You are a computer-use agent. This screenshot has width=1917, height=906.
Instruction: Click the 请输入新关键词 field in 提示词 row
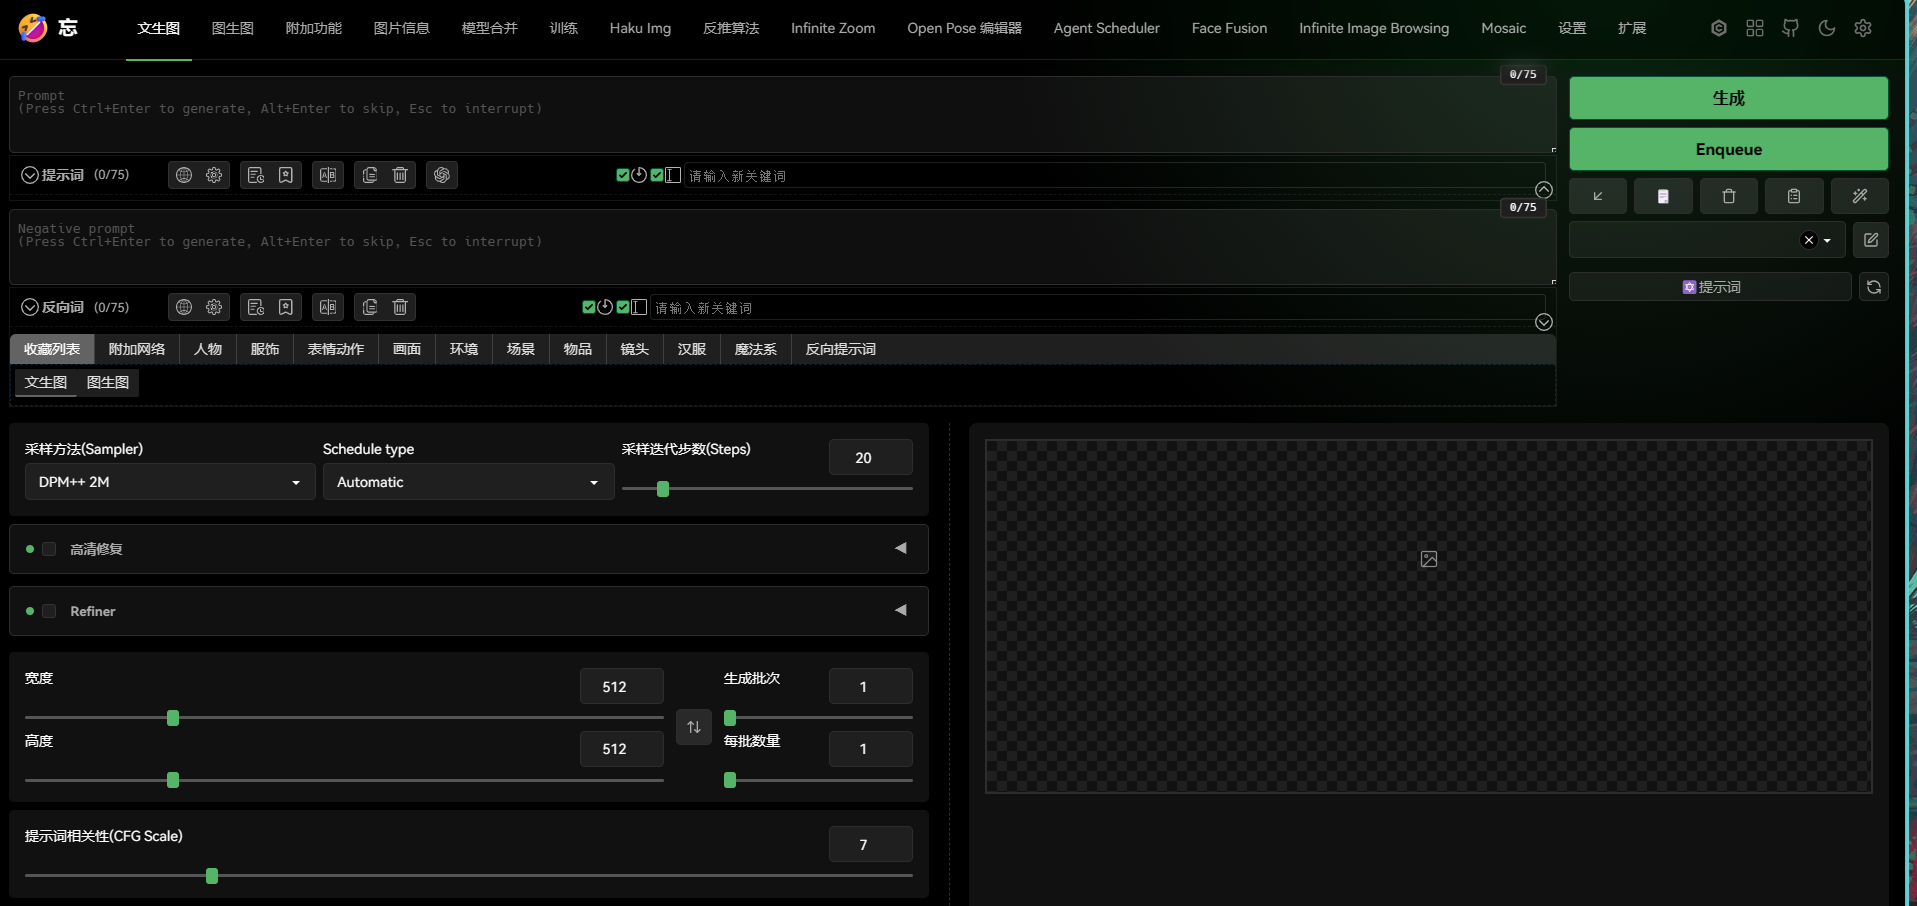pos(1115,176)
